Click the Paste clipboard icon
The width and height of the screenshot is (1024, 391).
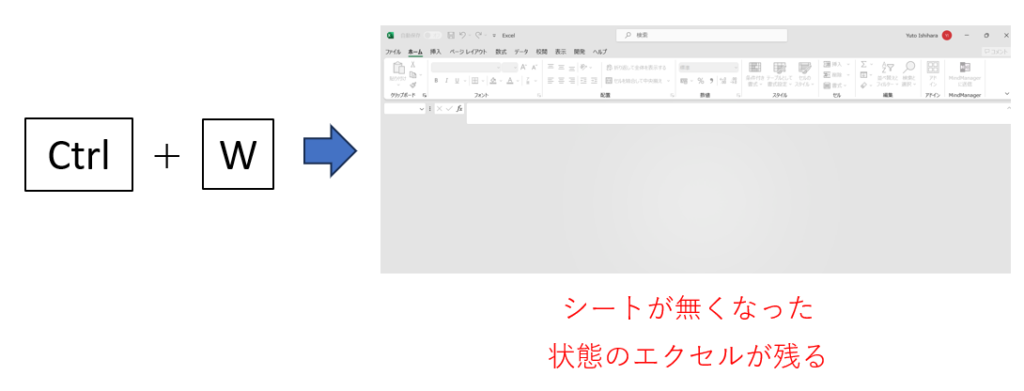pos(398,69)
